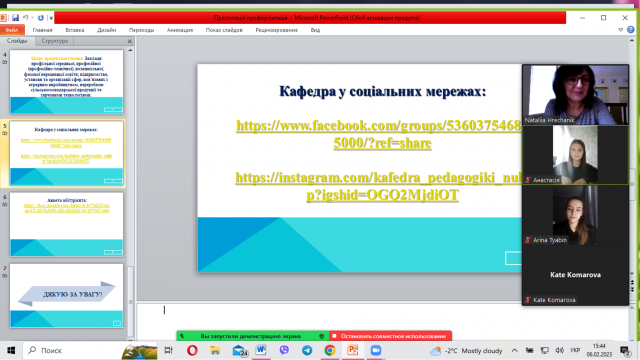Open the Файл tab
The width and height of the screenshot is (640, 360).
click(x=12, y=30)
